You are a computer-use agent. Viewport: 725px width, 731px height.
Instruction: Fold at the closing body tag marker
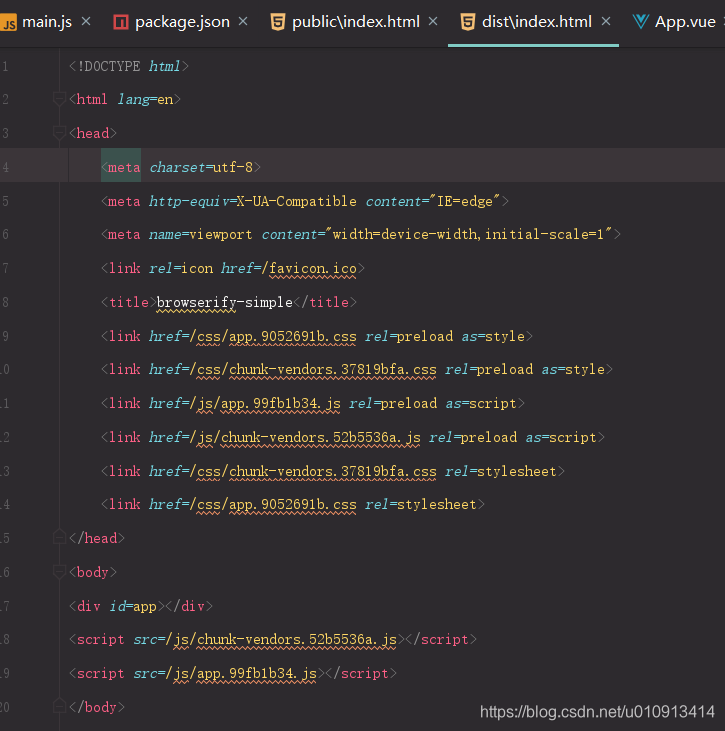click(59, 707)
